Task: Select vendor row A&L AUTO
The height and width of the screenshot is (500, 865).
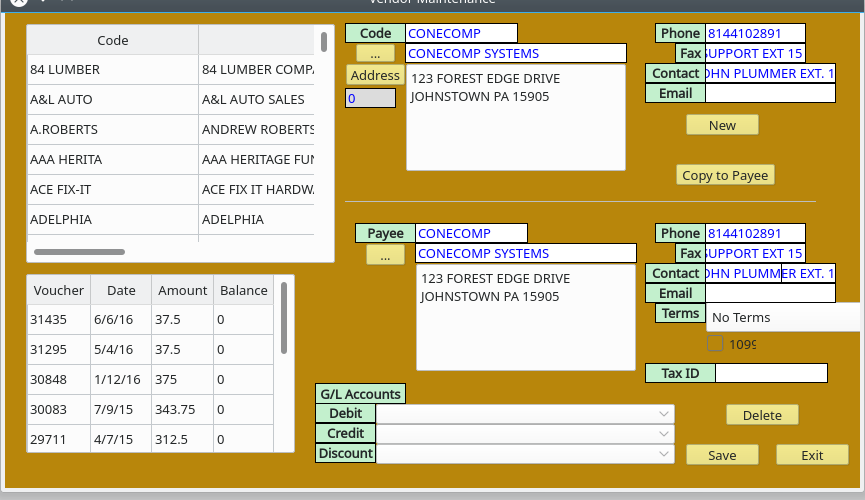Action: point(170,99)
